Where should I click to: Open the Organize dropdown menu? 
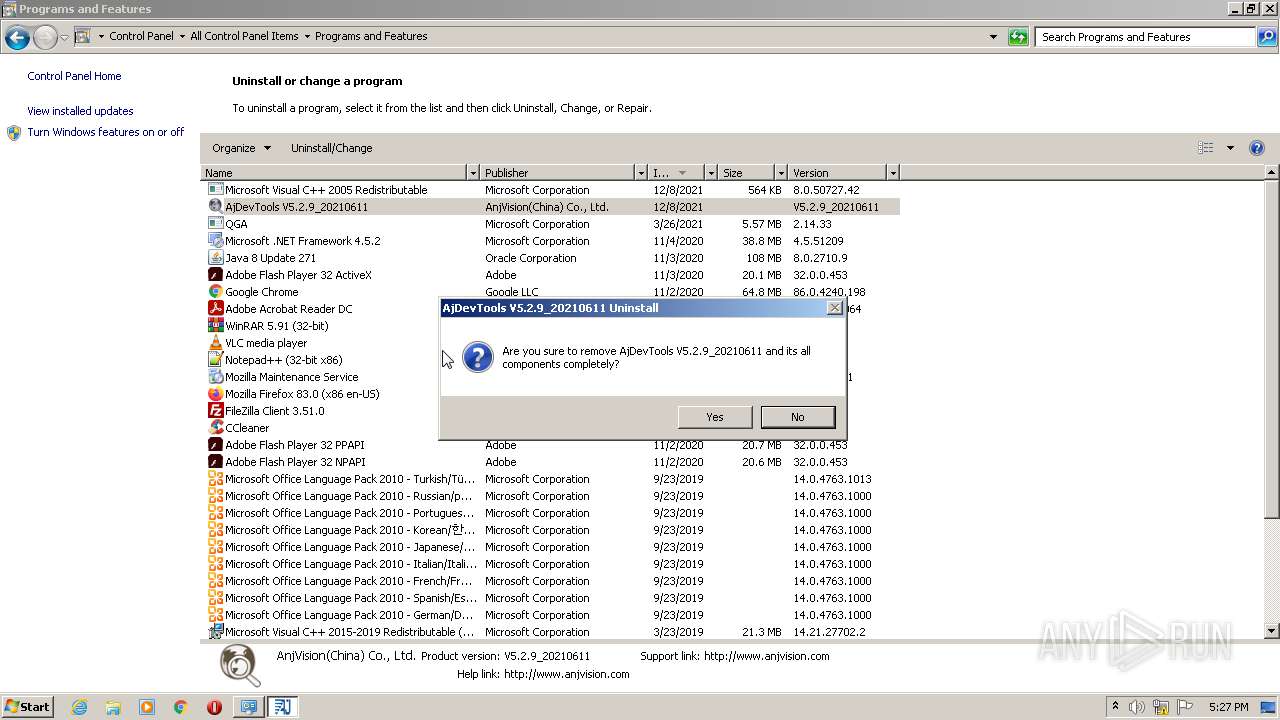point(241,148)
